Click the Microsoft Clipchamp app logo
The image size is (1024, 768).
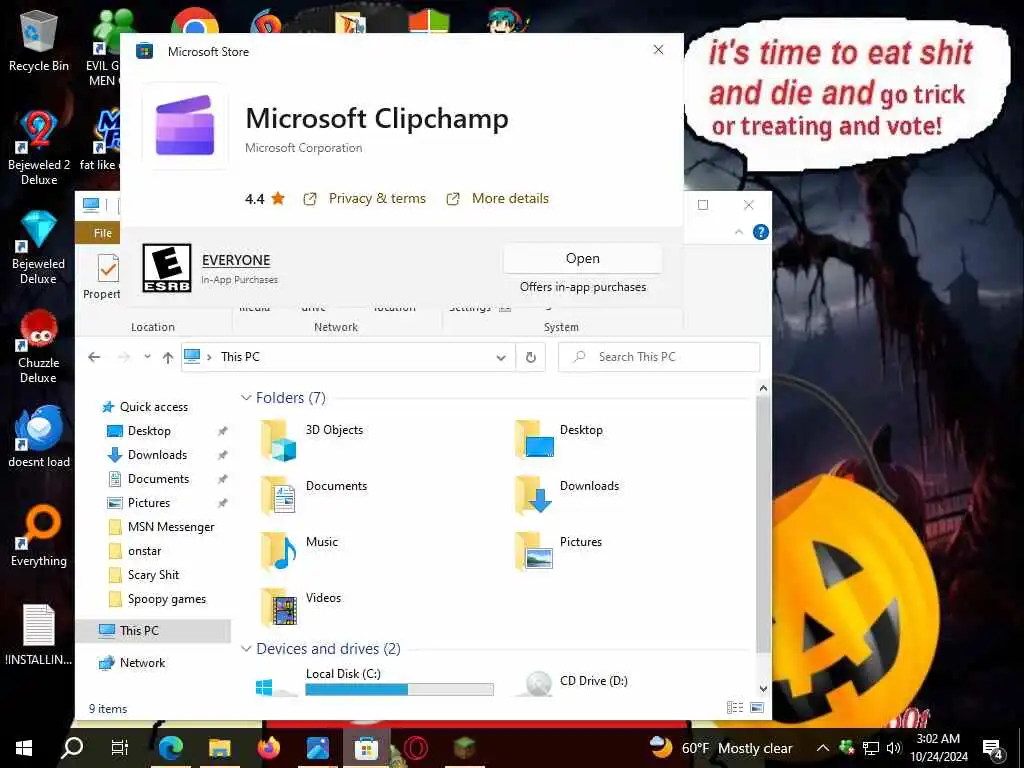185,125
